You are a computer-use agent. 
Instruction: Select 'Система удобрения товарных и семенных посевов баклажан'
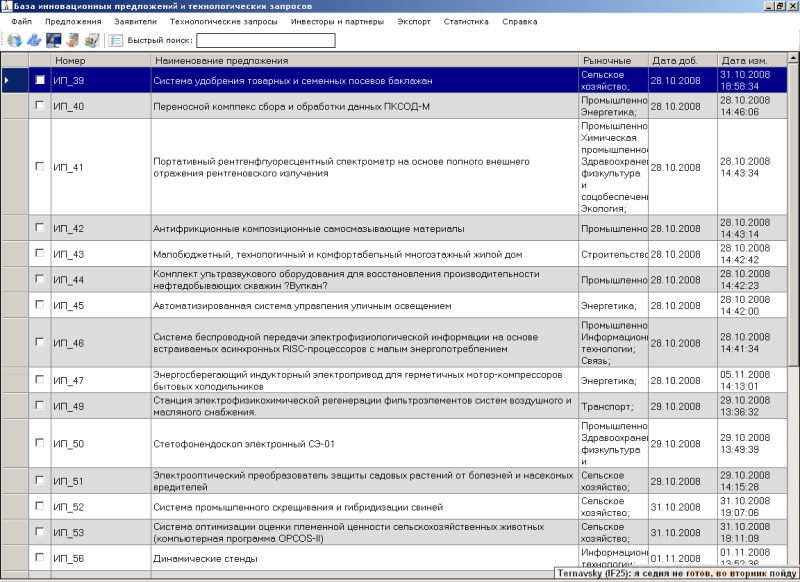tap(365, 81)
